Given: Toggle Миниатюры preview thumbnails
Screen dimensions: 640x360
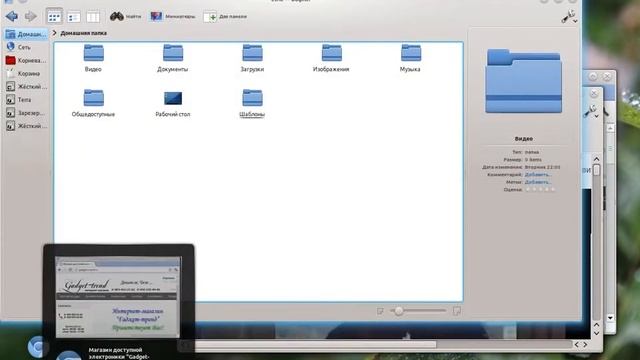Looking at the screenshot, I should coord(172,16).
